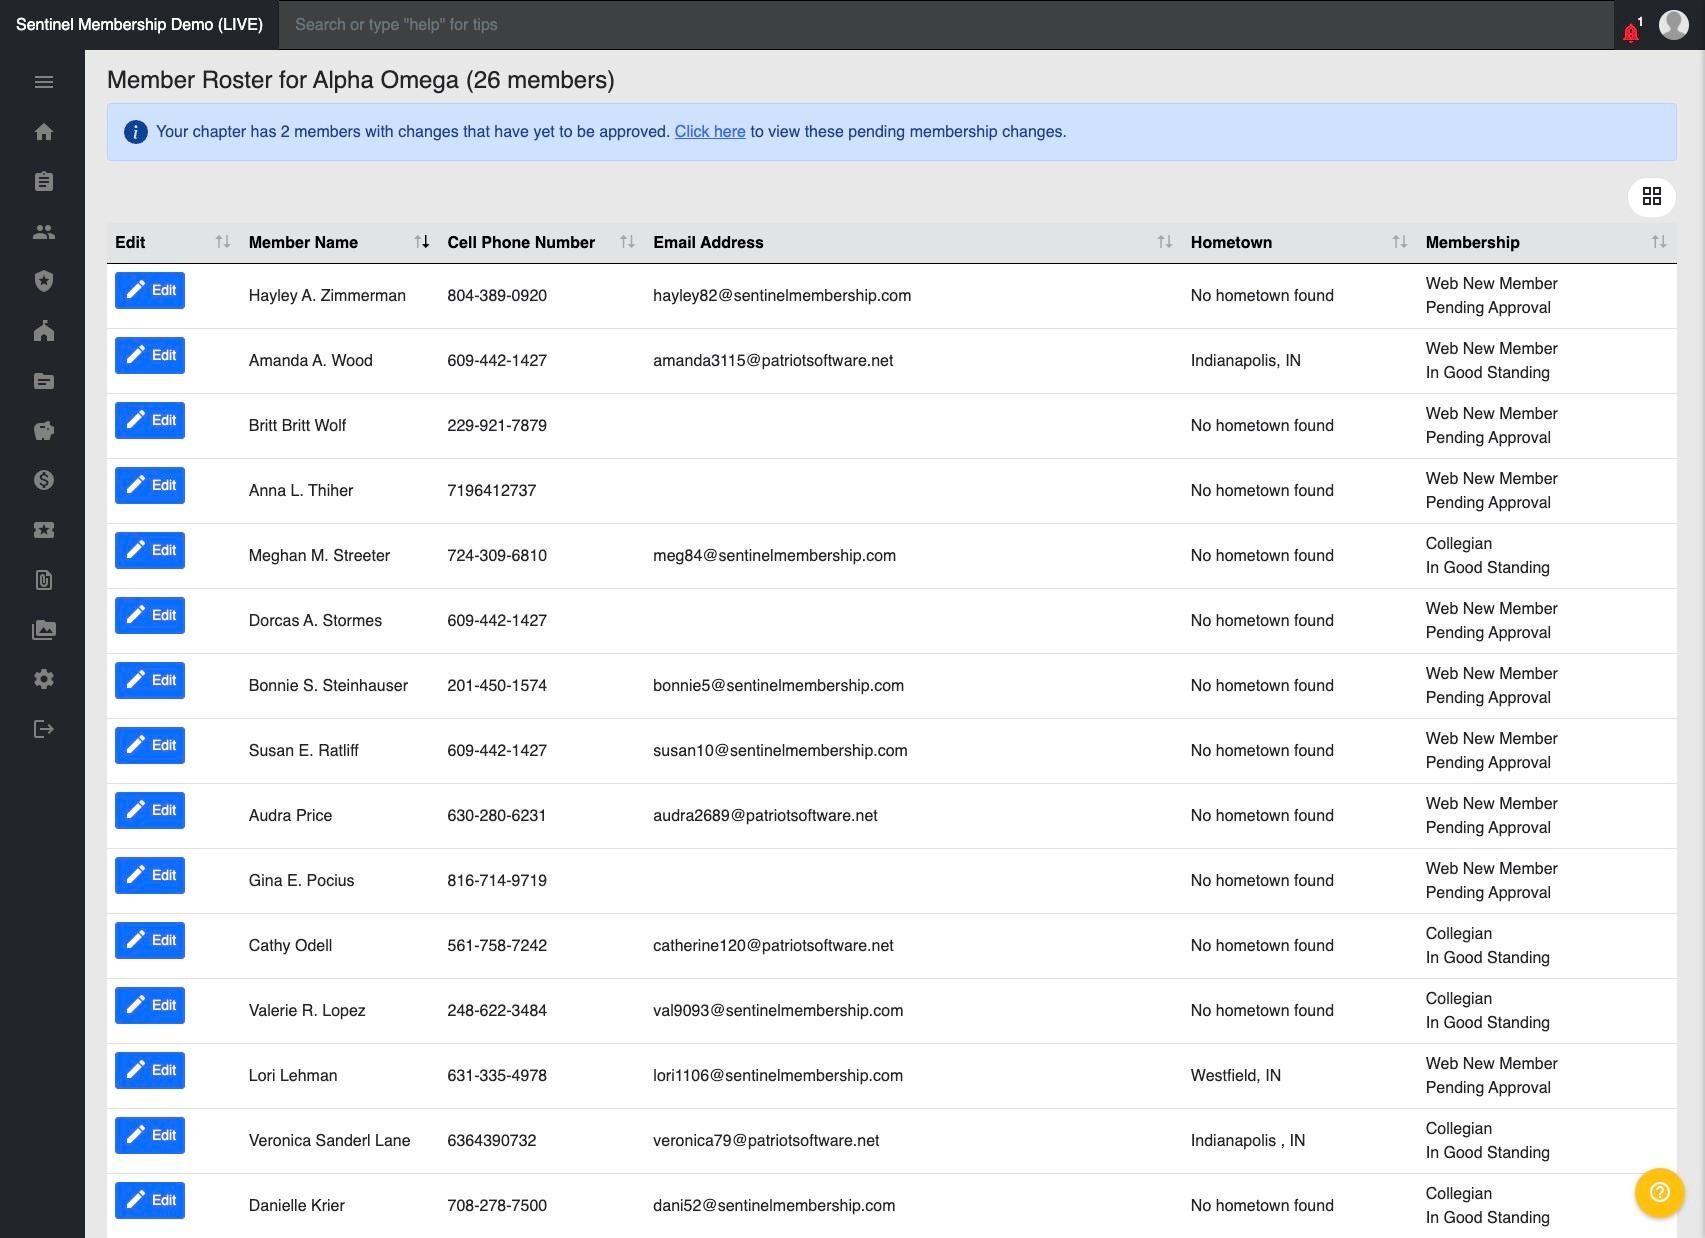Click here link for pending membership changes
This screenshot has height=1238, width=1705.
tap(710, 131)
